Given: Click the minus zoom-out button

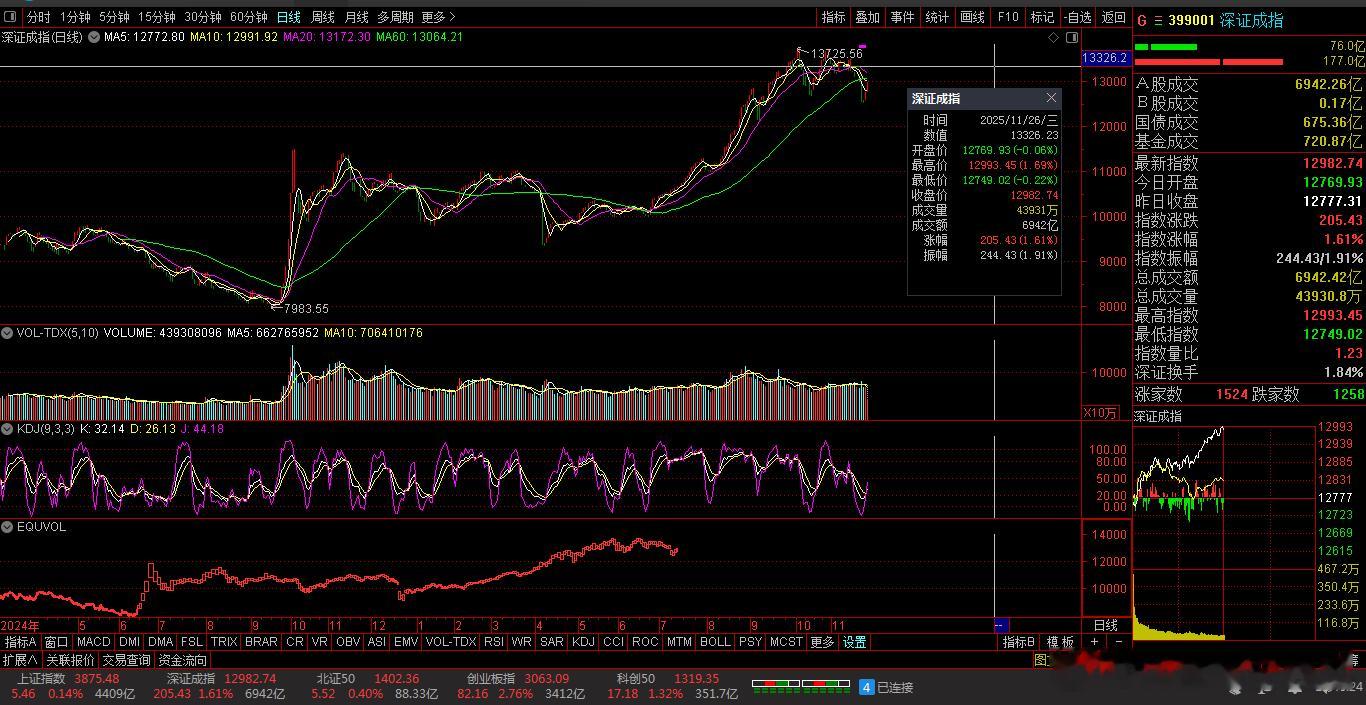Looking at the screenshot, I should (x=1118, y=642).
